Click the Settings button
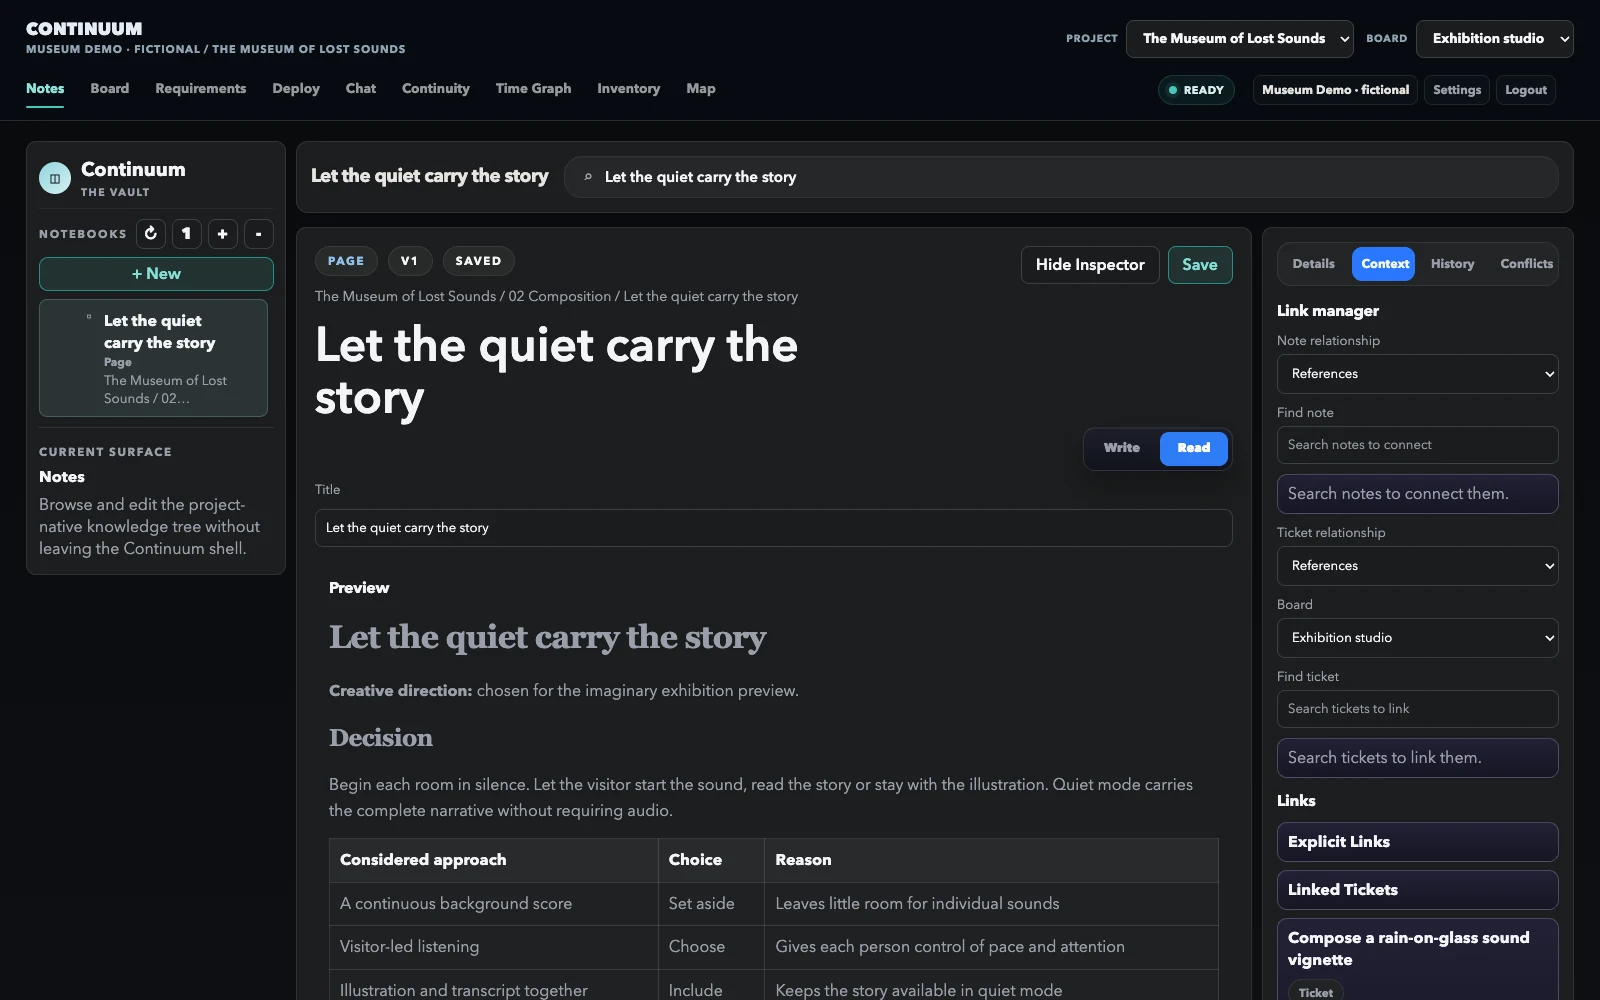The height and width of the screenshot is (1000, 1600). [1457, 90]
